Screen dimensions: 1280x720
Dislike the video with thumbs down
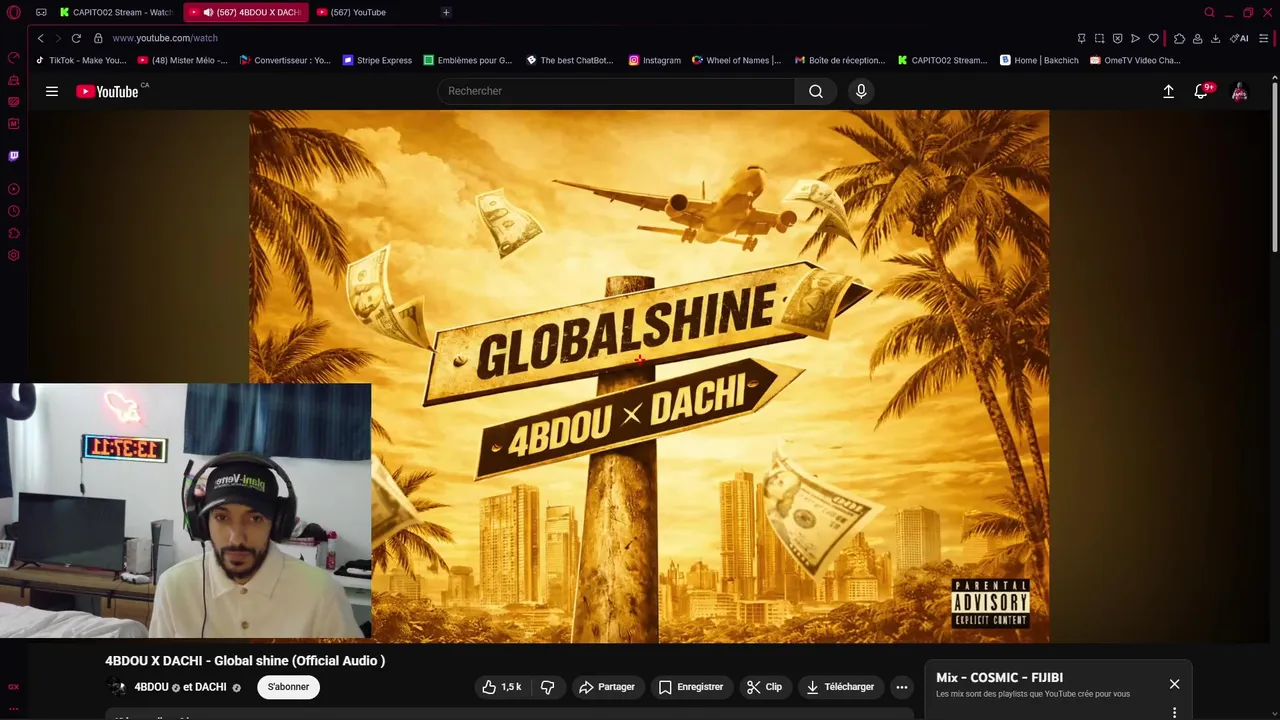coord(548,687)
